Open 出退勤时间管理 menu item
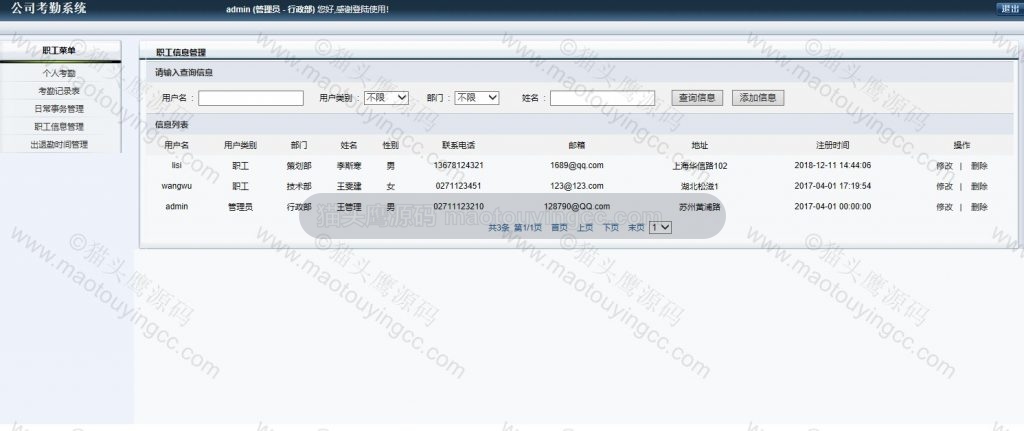The height and width of the screenshot is (431, 1024). pos(59,144)
